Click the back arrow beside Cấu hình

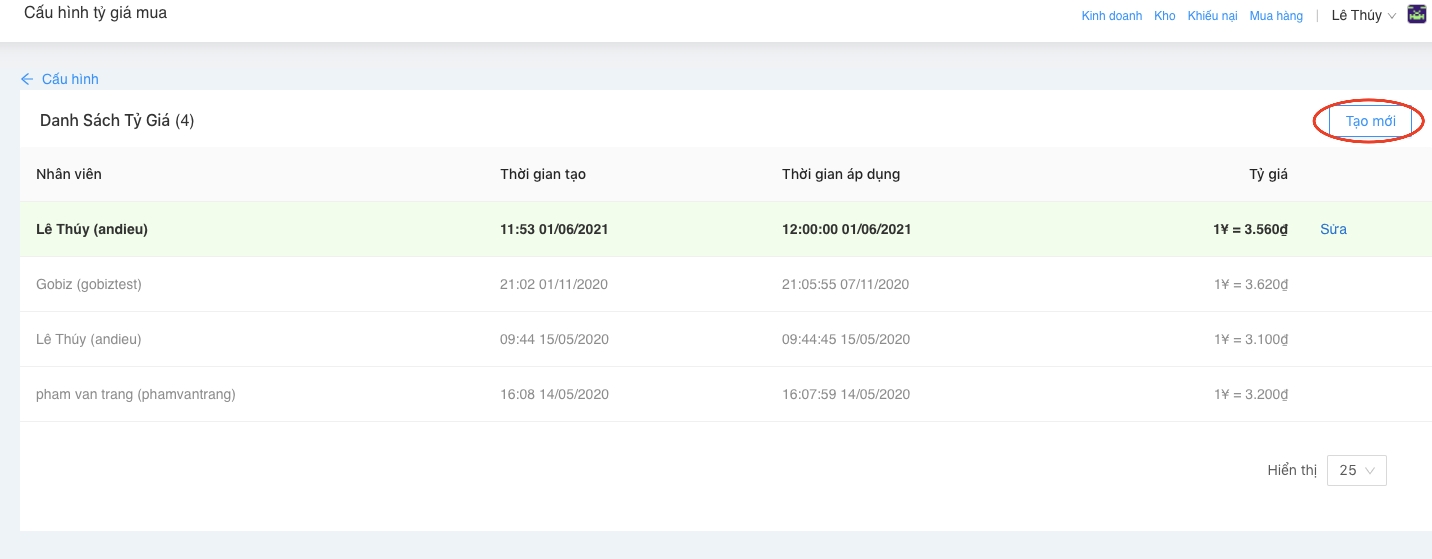pos(27,79)
